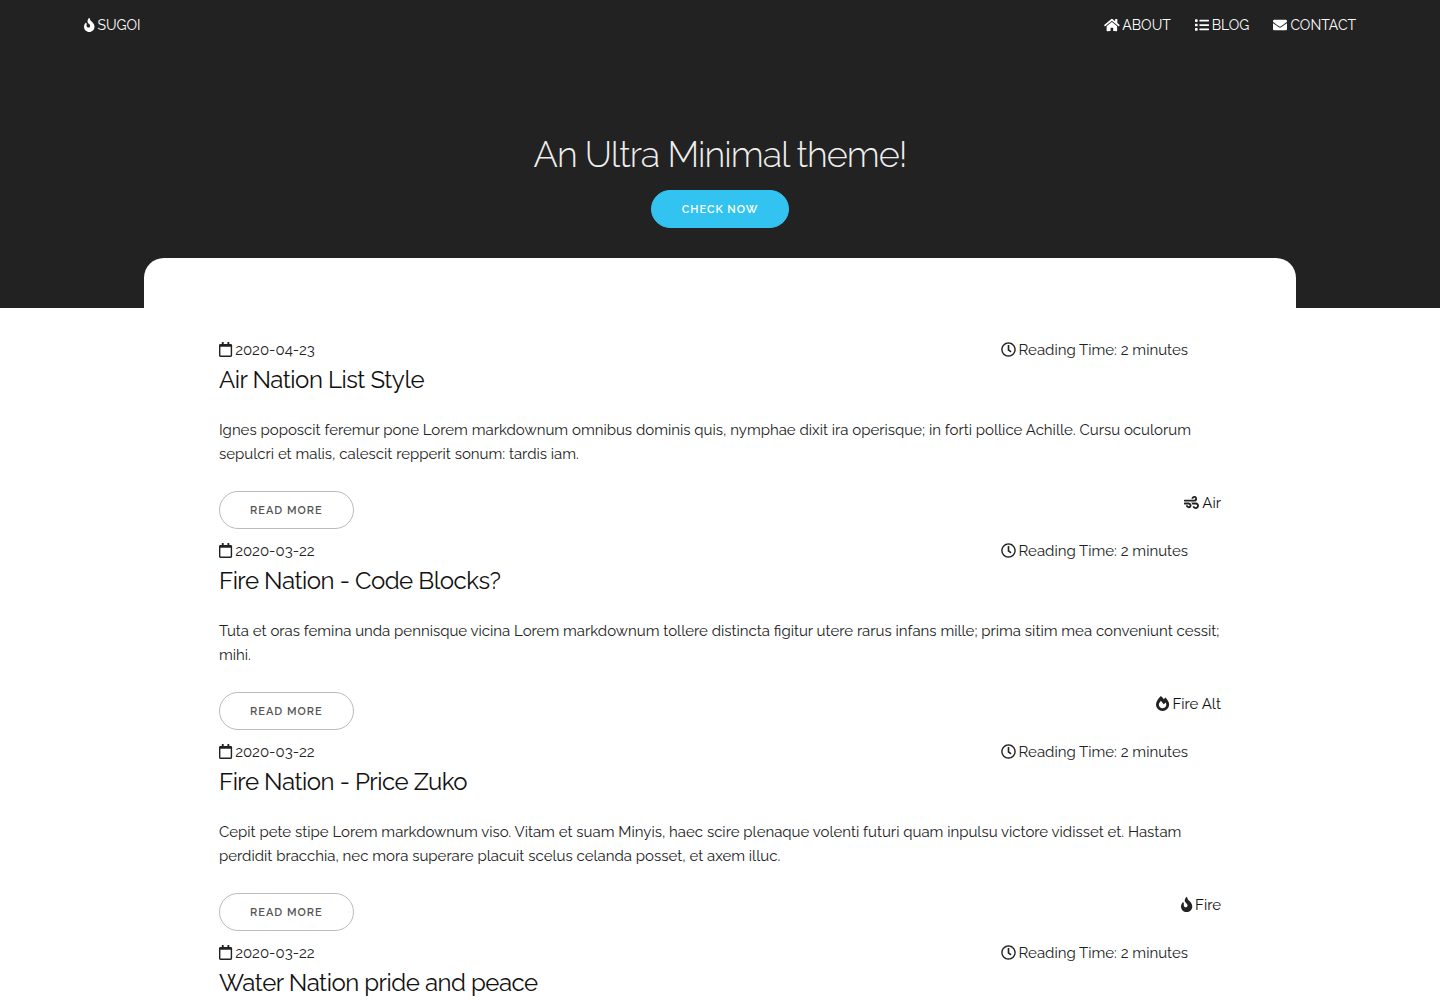Click the flame icon next to Fire tag
This screenshot has height=1000, width=1440.
(x=1186, y=905)
